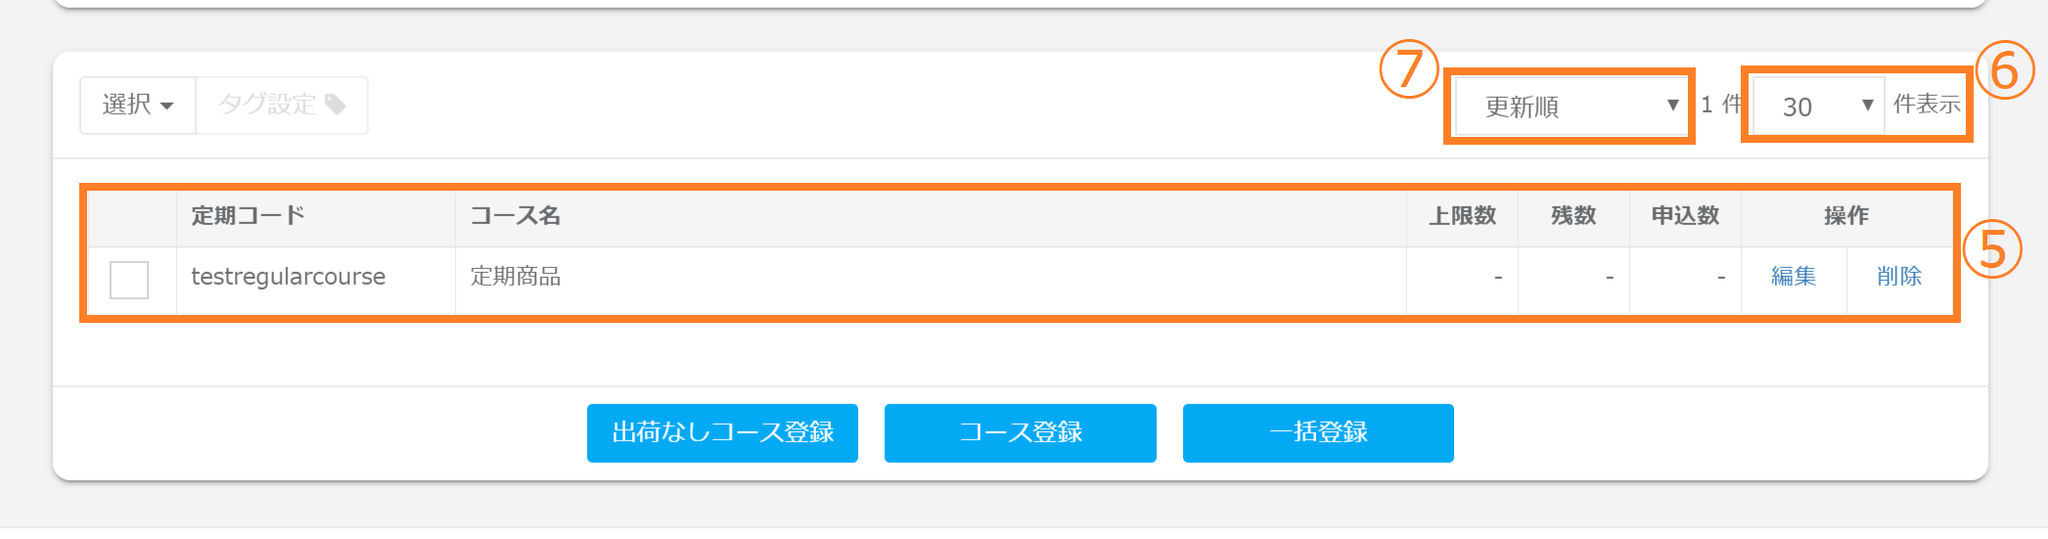Viewport: 2048px width, 539px height.
Task: Open the 選択 dropdown button
Action: pyautogui.click(x=137, y=105)
